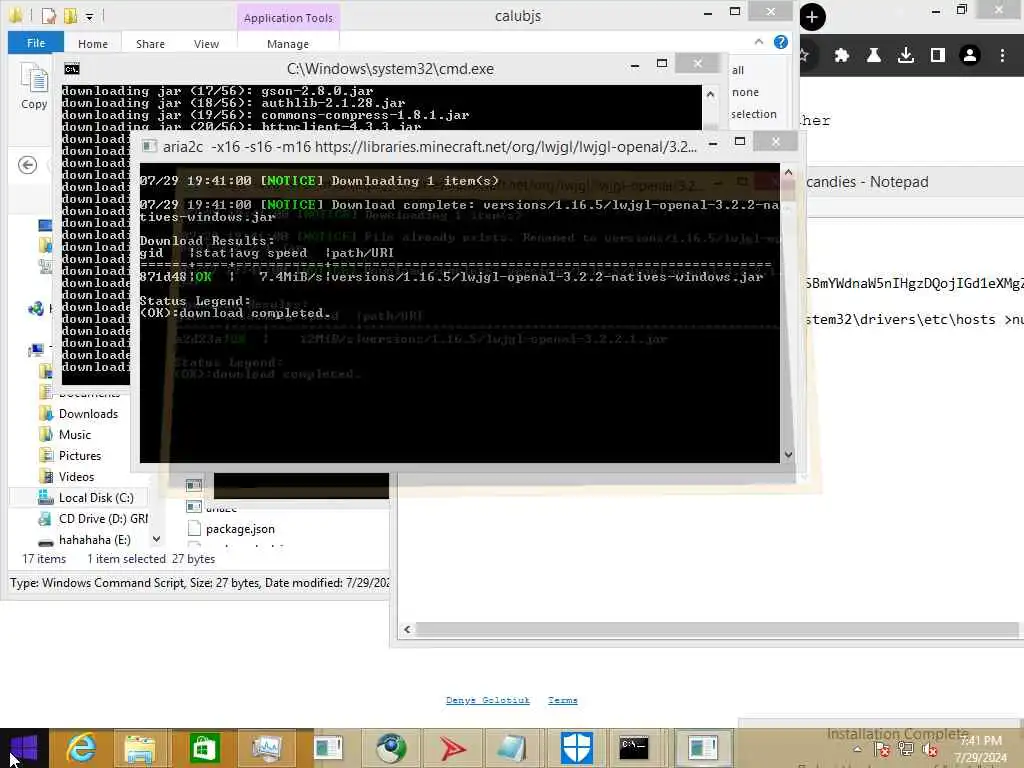Launch Internet Explorer from taskbar
Viewport: 1024px width, 768px height.
(x=81, y=748)
